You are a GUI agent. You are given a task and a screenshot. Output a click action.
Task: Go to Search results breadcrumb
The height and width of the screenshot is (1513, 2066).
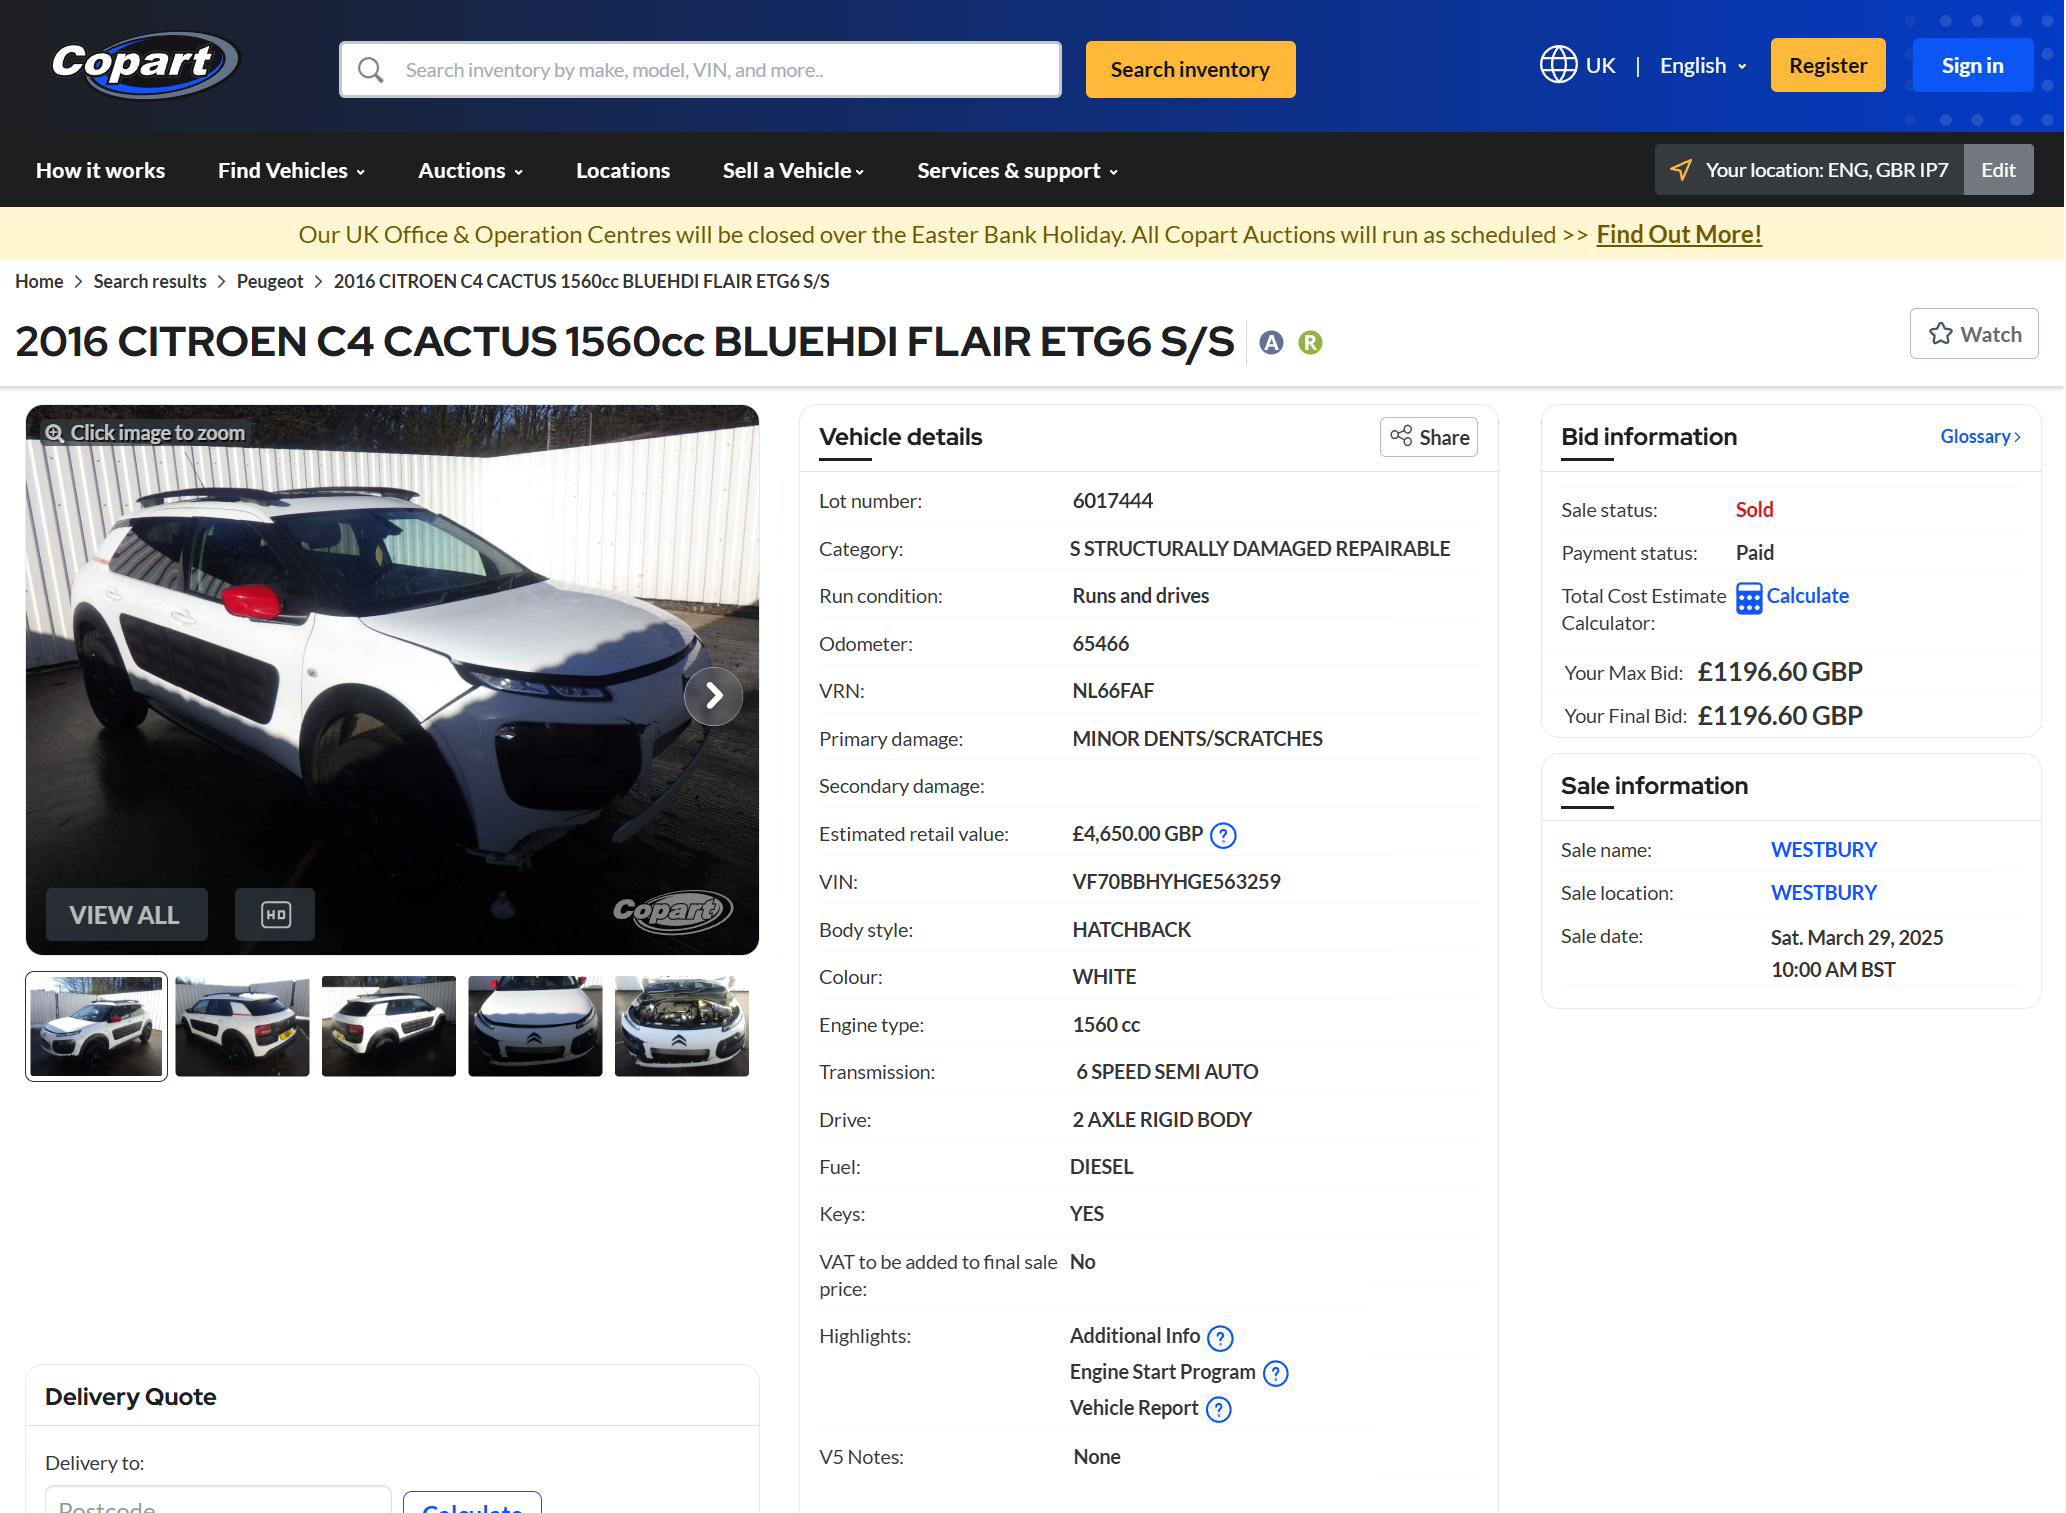tap(150, 282)
